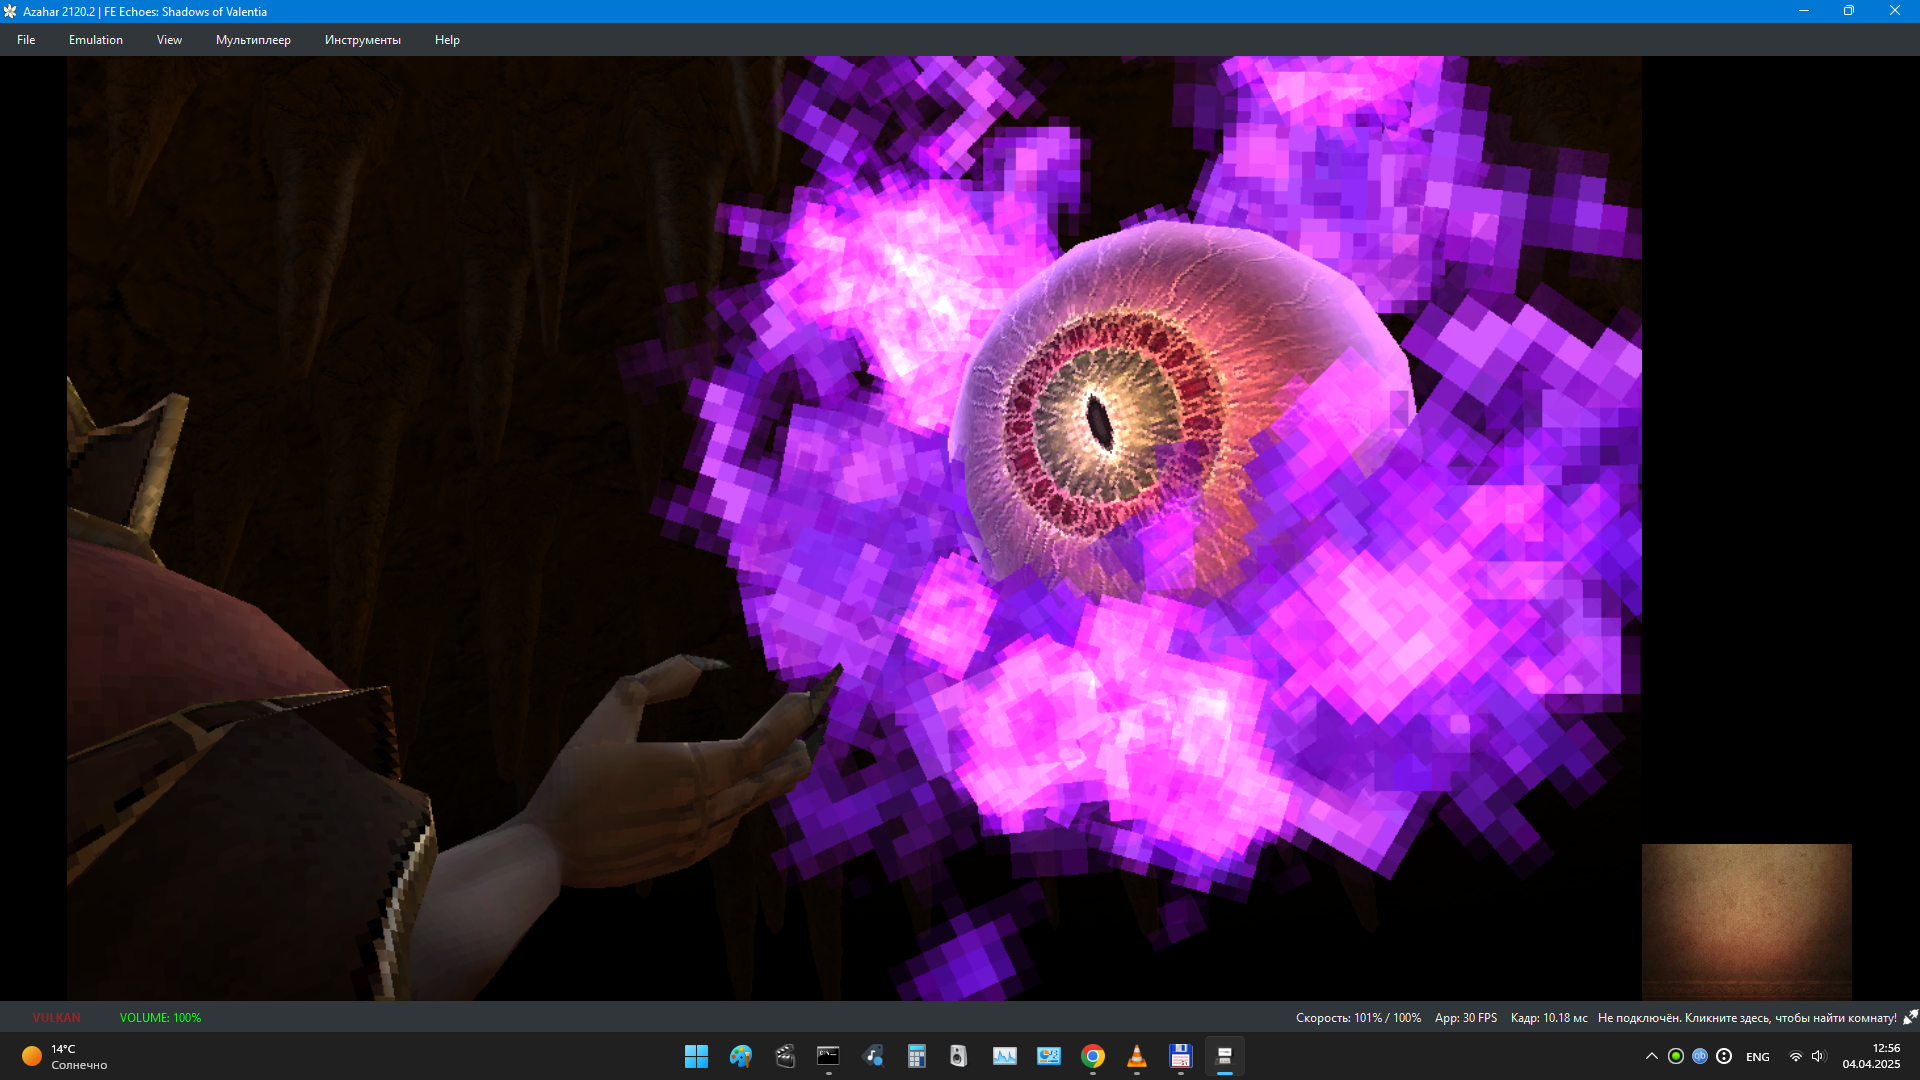The image size is (1920, 1080).
Task: Click the Azahar app icon in title bar
Action: point(10,11)
